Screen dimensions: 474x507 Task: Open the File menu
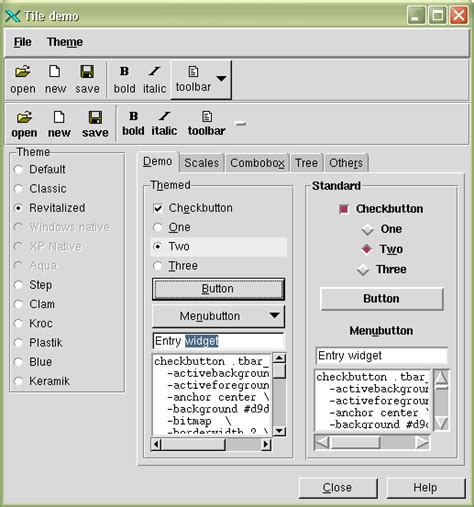point(22,42)
